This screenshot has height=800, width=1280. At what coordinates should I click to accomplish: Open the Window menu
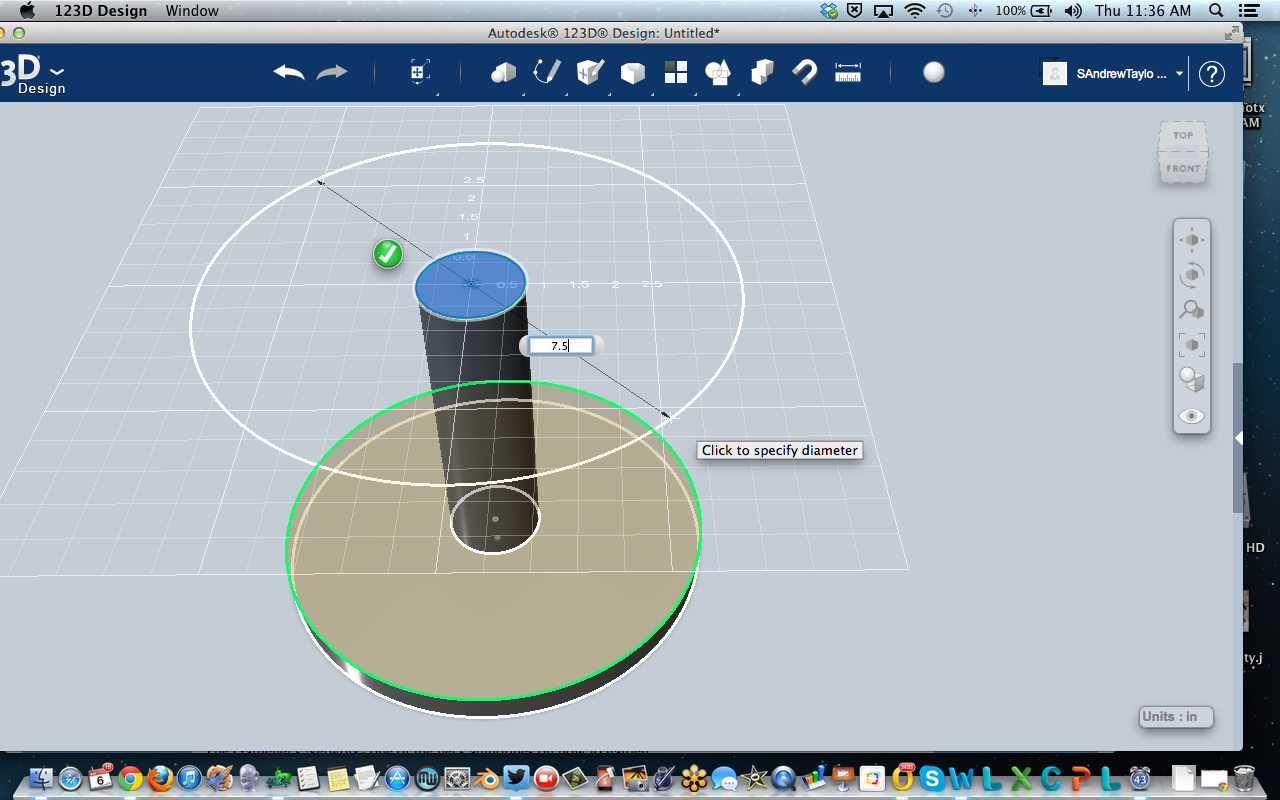[192, 11]
